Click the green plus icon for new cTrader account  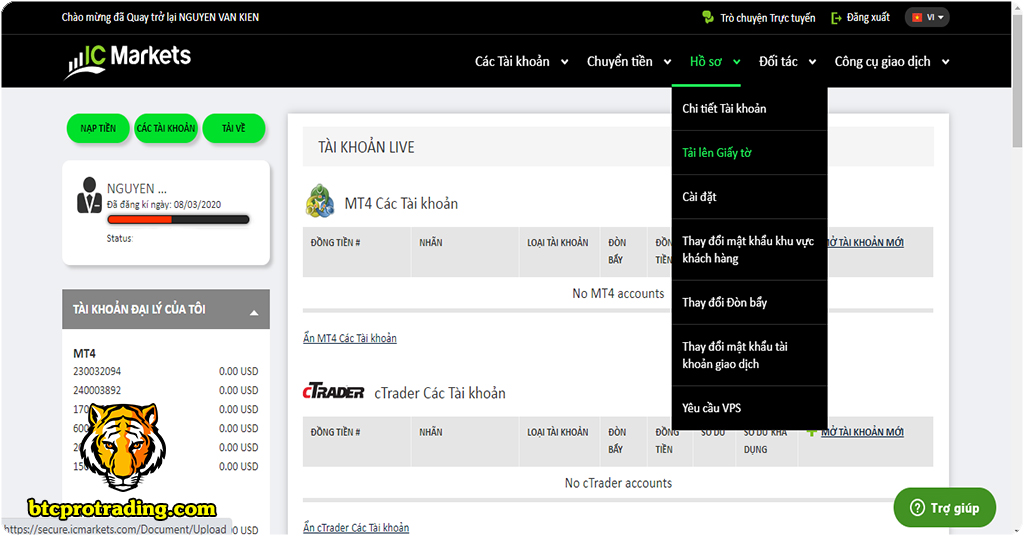click(x=811, y=432)
